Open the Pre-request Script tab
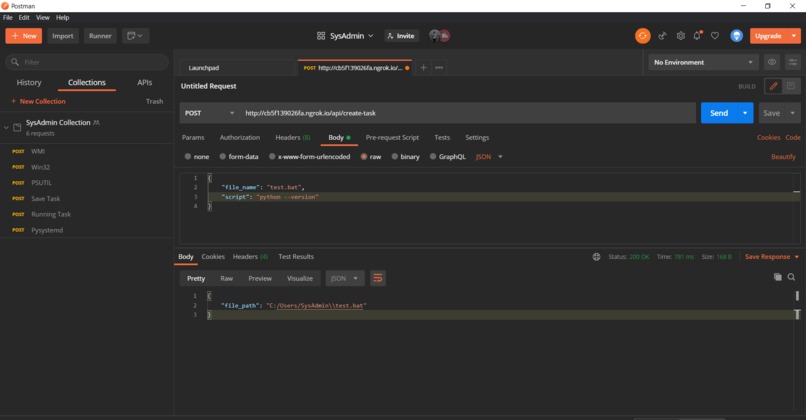 click(392, 138)
